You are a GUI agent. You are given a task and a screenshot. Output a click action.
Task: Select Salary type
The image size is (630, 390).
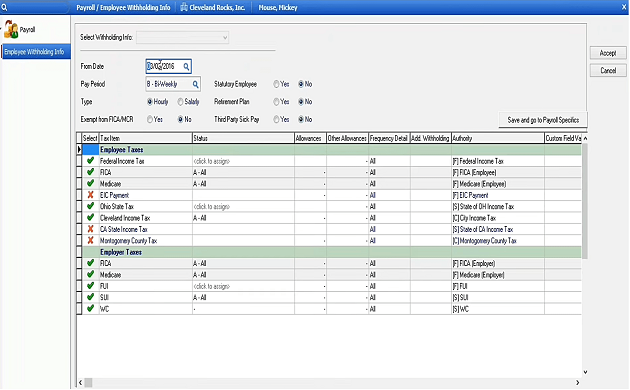(x=180, y=102)
